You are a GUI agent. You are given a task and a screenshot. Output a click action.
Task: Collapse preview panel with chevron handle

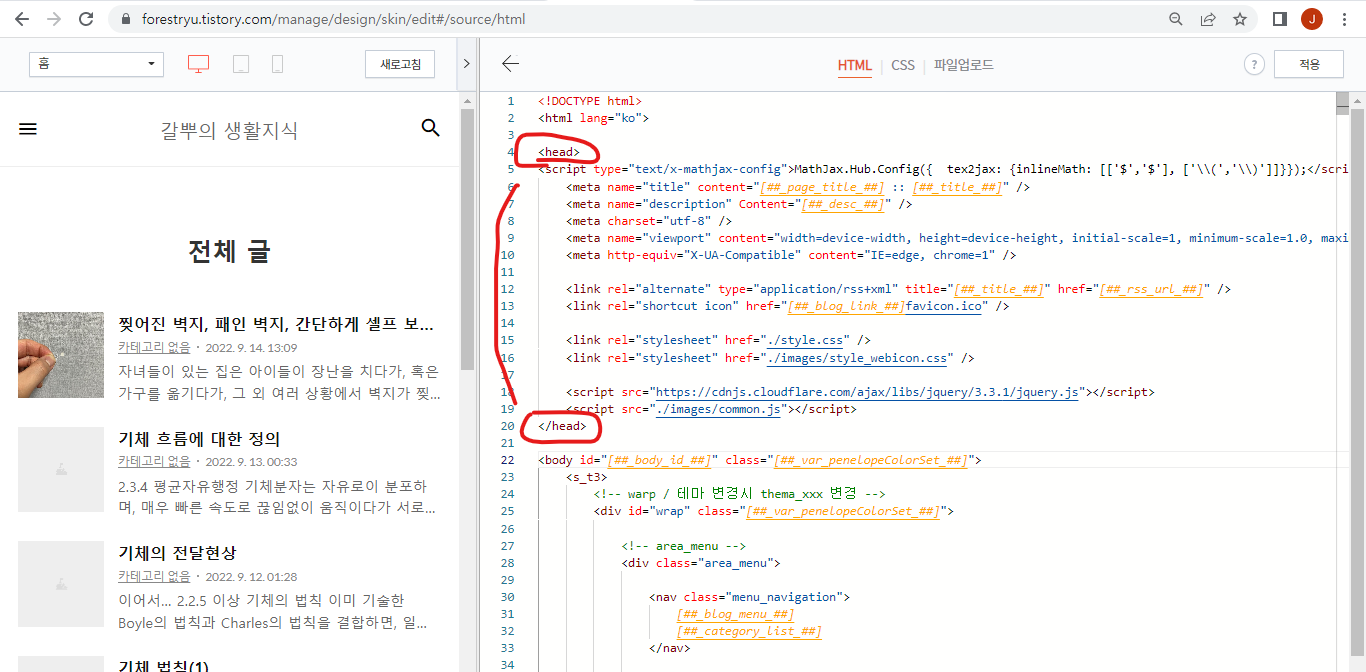[x=467, y=64]
